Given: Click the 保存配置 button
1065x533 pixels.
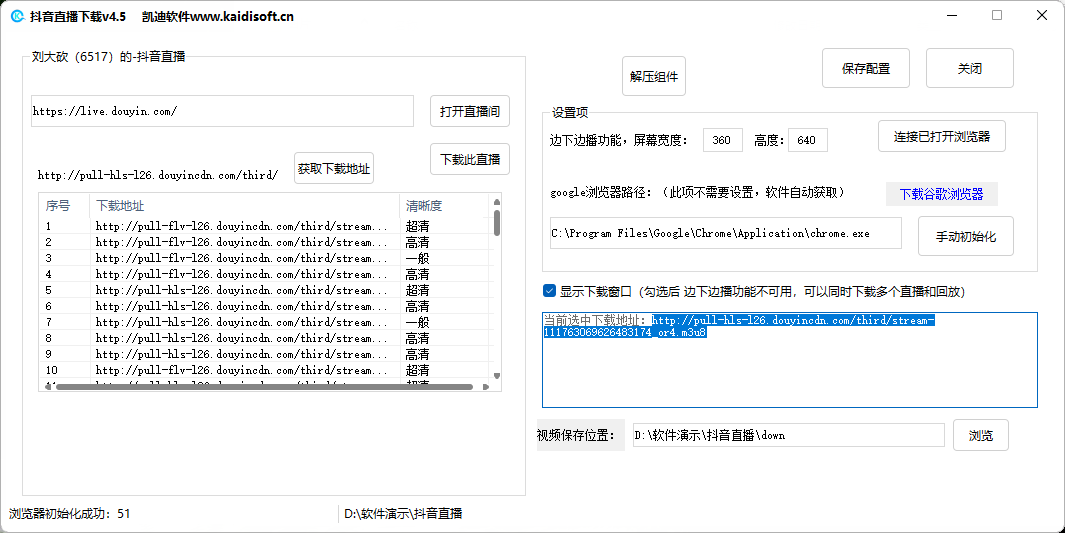Looking at the screenshot, I should tap(865, 69).
